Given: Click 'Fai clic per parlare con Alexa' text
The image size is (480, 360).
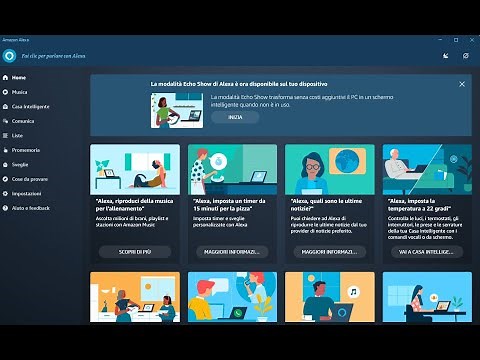Looking at the screenshot, I should coord(53,56).
